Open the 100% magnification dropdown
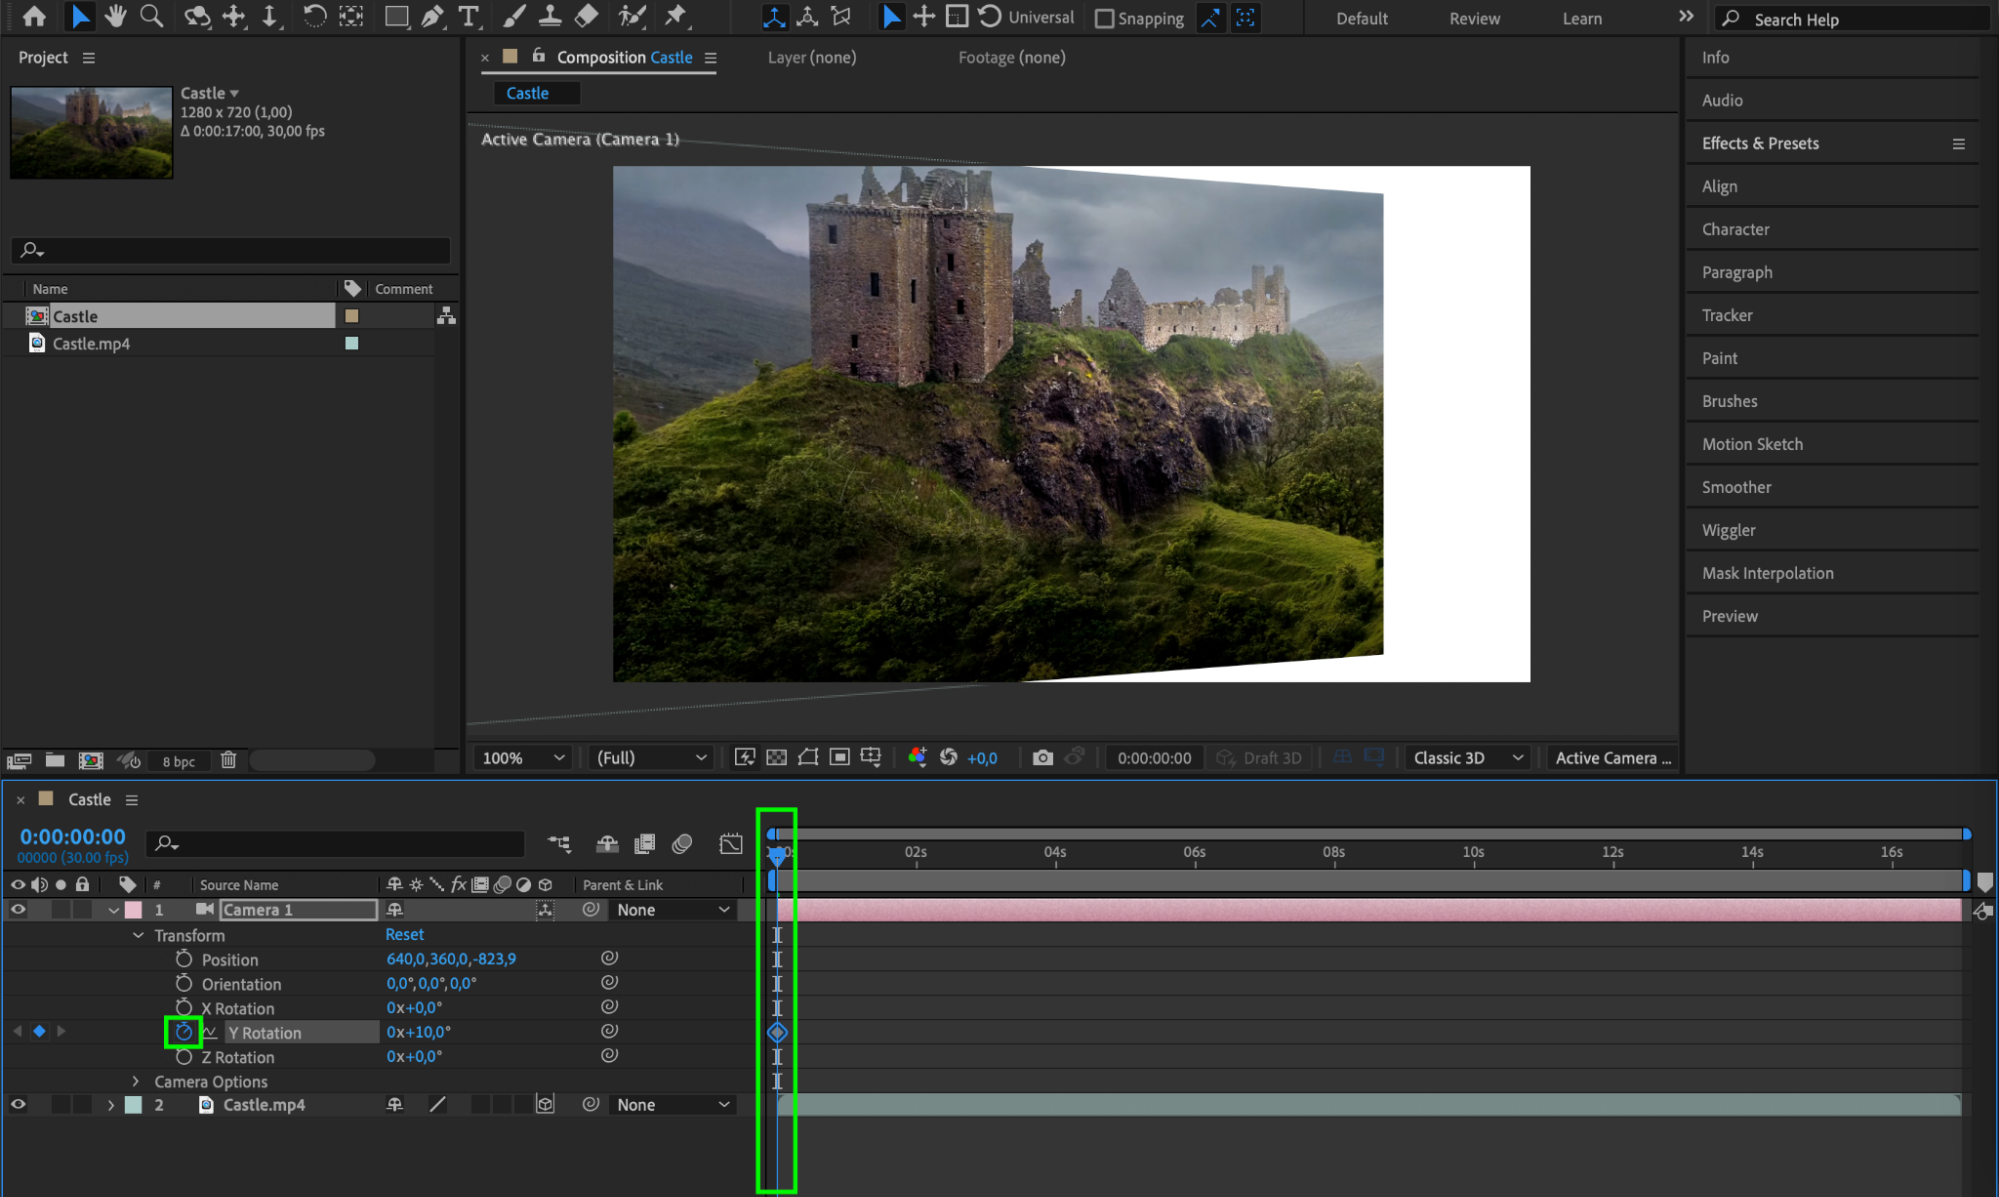 (x=523, y=758)
